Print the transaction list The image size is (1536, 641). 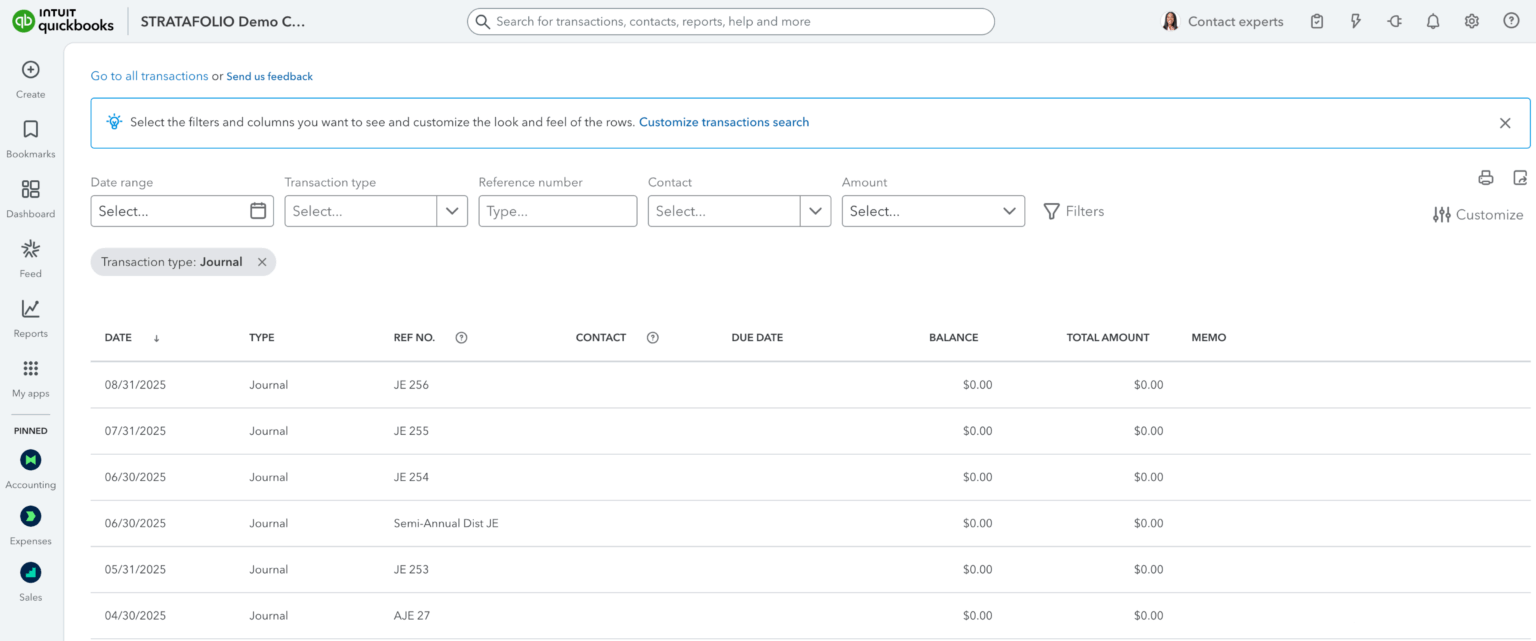[1486, 177]
